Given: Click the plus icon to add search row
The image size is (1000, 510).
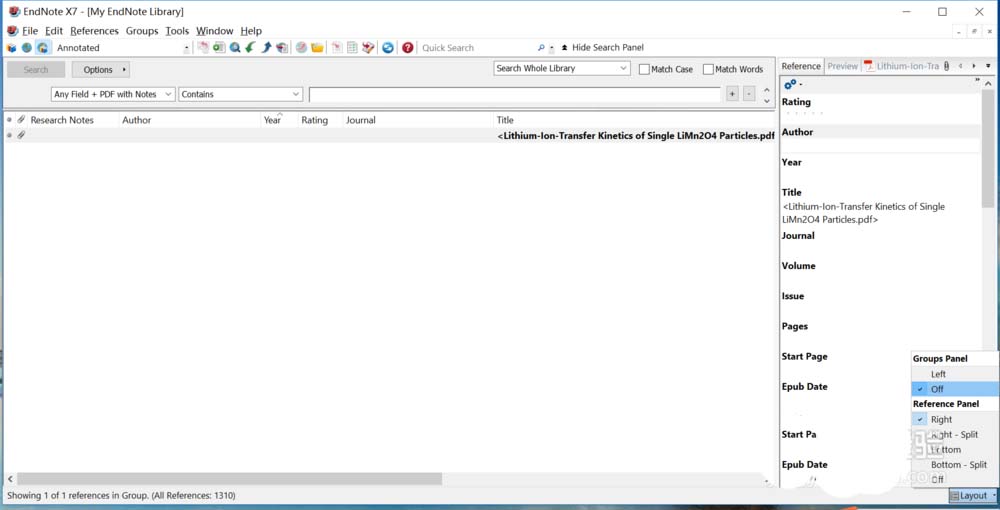Looking at the screenshot, I should pyautogui.click(x=732, y=94).
